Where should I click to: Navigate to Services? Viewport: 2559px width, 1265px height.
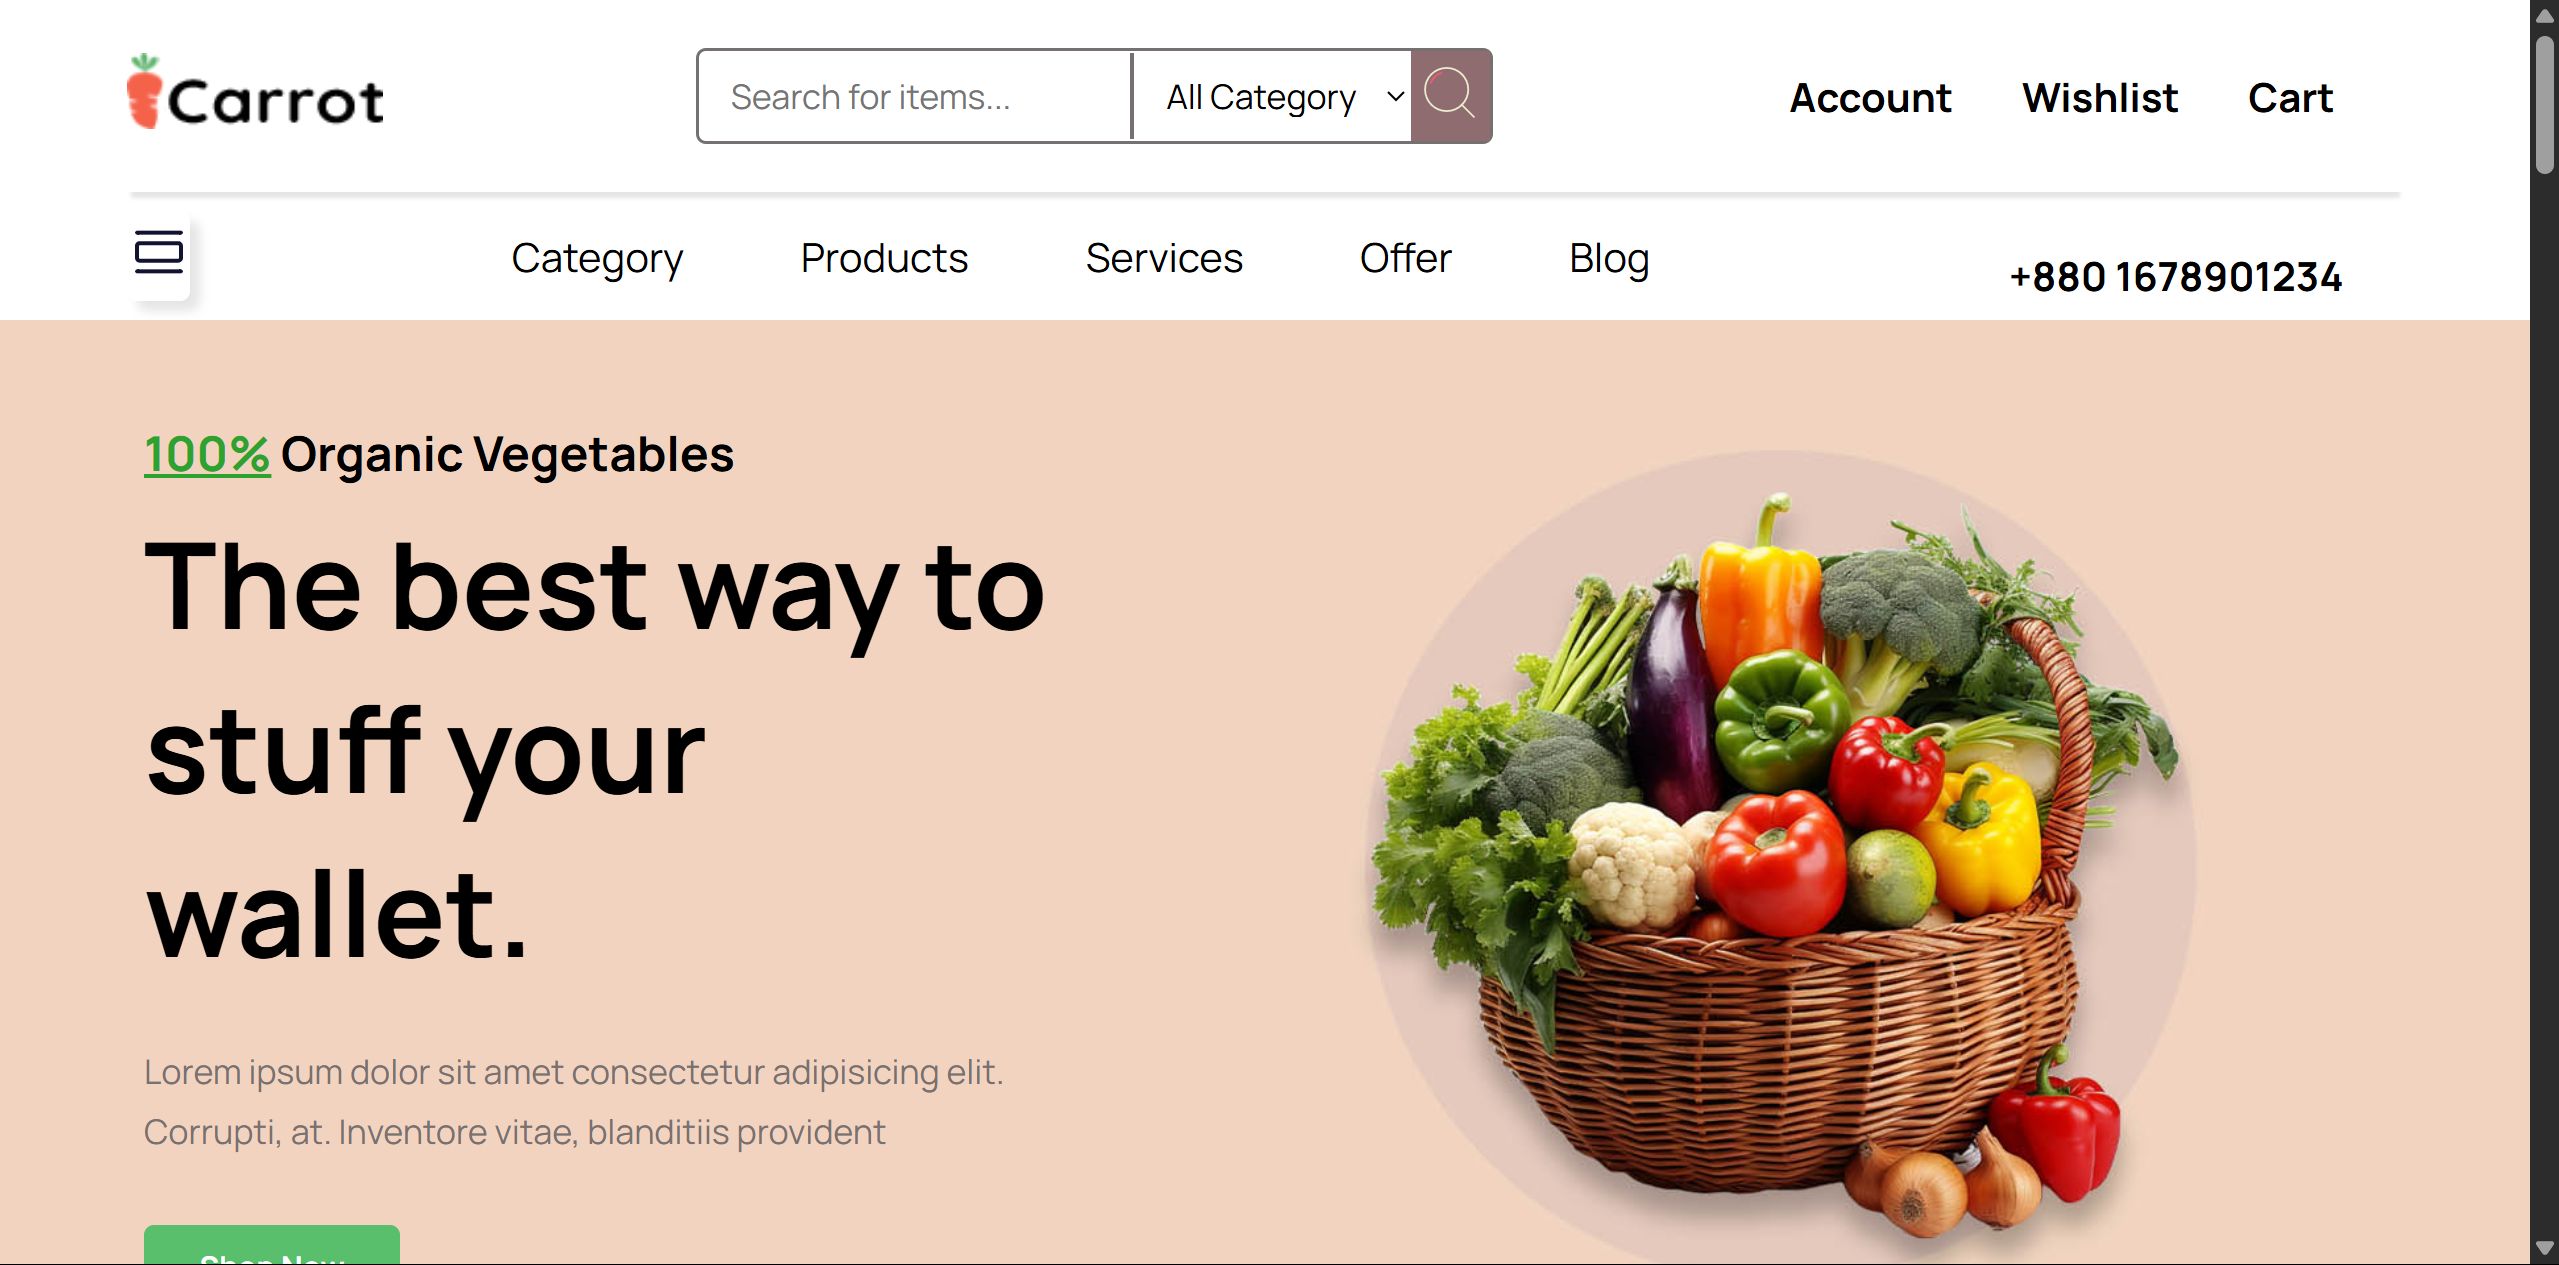tap(1164, 258)
